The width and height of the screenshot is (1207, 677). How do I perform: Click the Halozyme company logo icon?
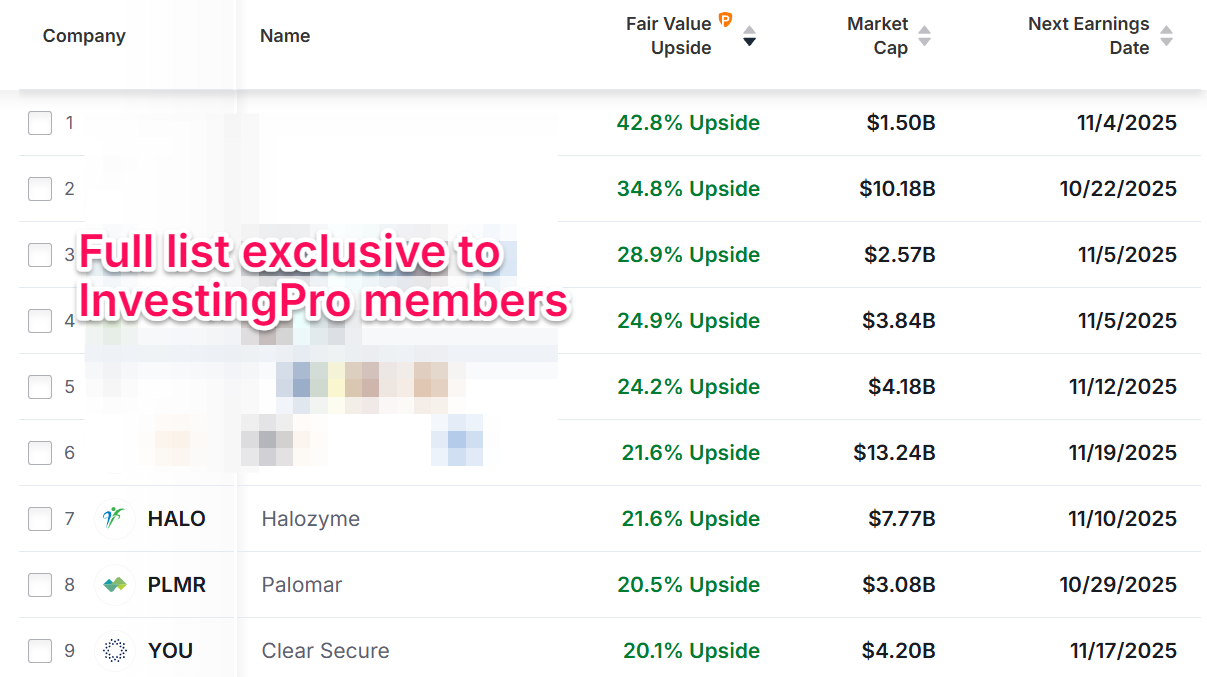click(115, 519)
